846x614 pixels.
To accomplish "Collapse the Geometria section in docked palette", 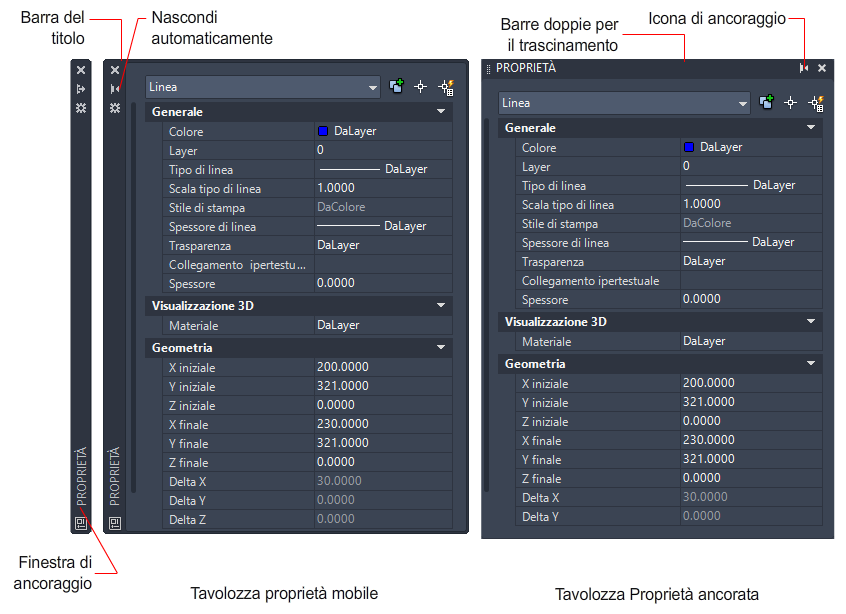I will point(810,363).
